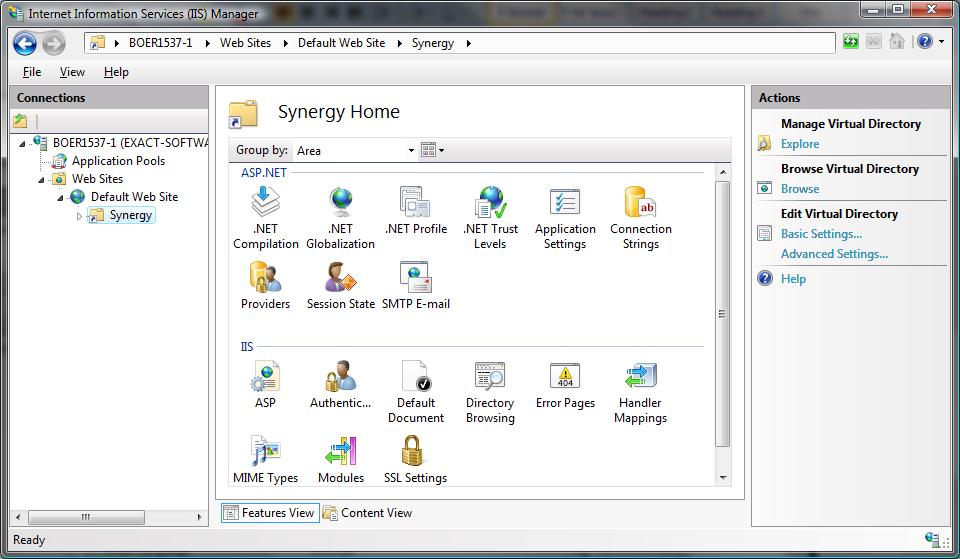Click the Help link in Actions pane

(793, 279)
